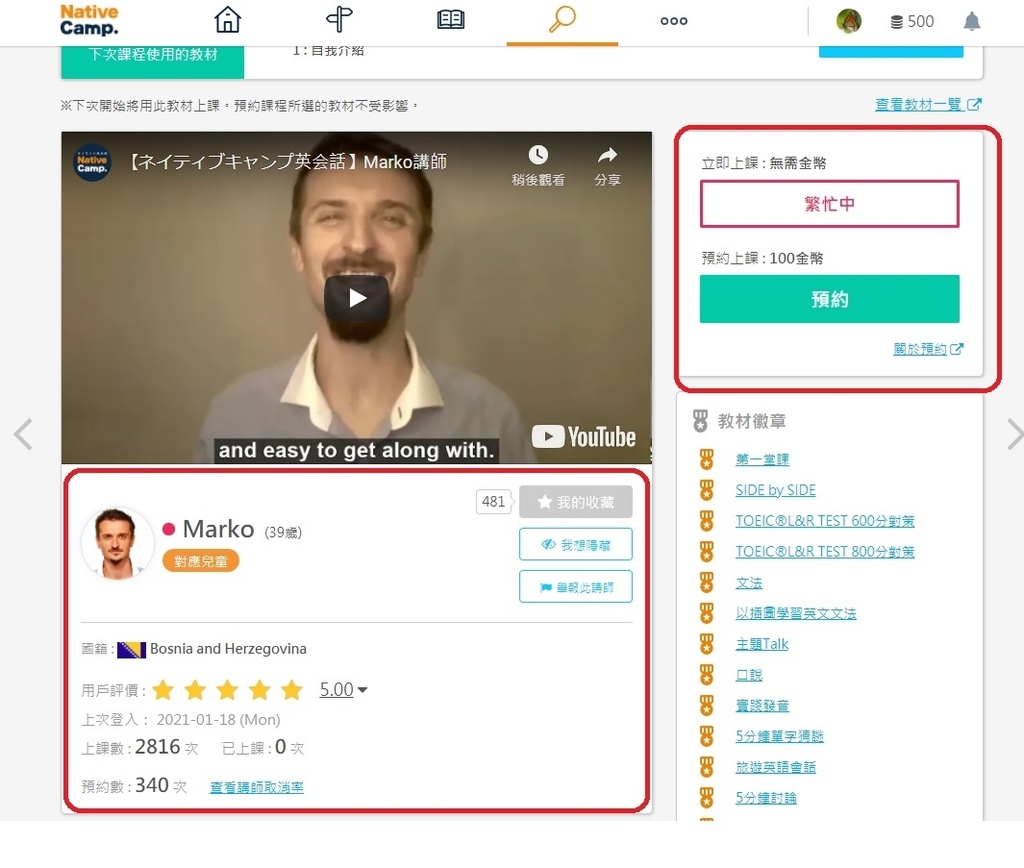
Task: Open the 500 coins balance
Action: 912,22
